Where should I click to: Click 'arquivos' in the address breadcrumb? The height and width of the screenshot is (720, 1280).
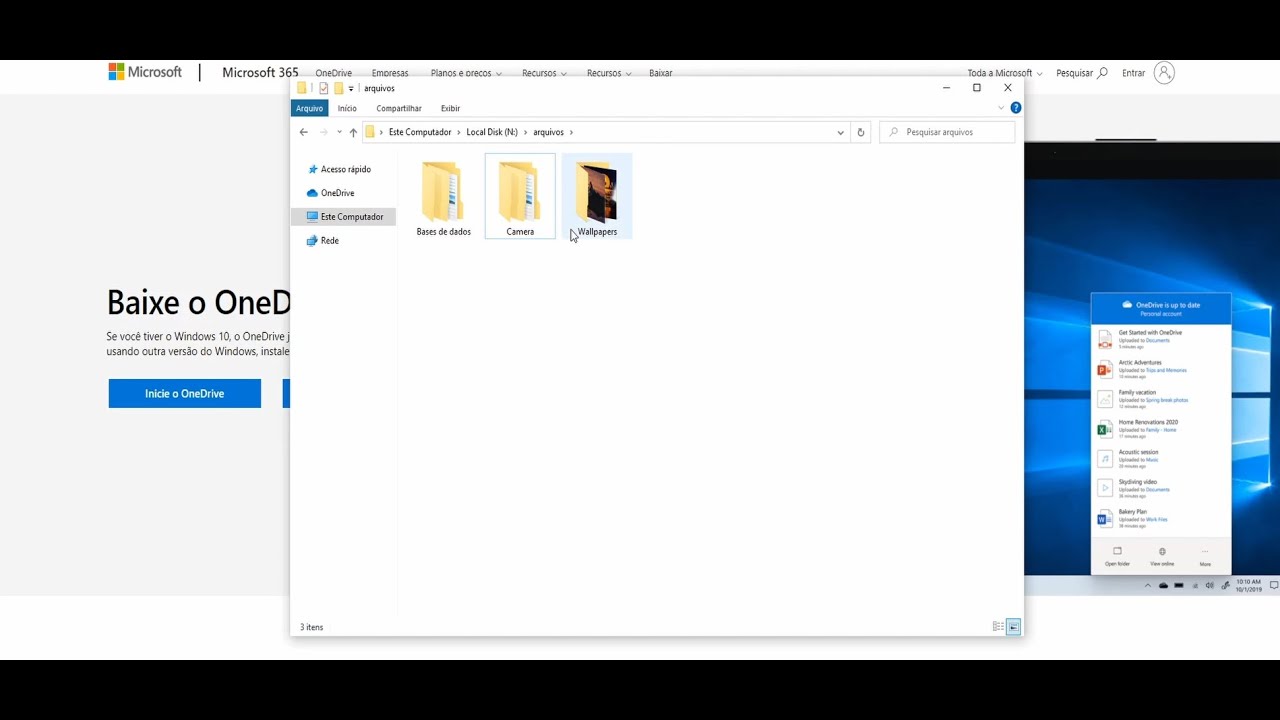tap(548, 132)
